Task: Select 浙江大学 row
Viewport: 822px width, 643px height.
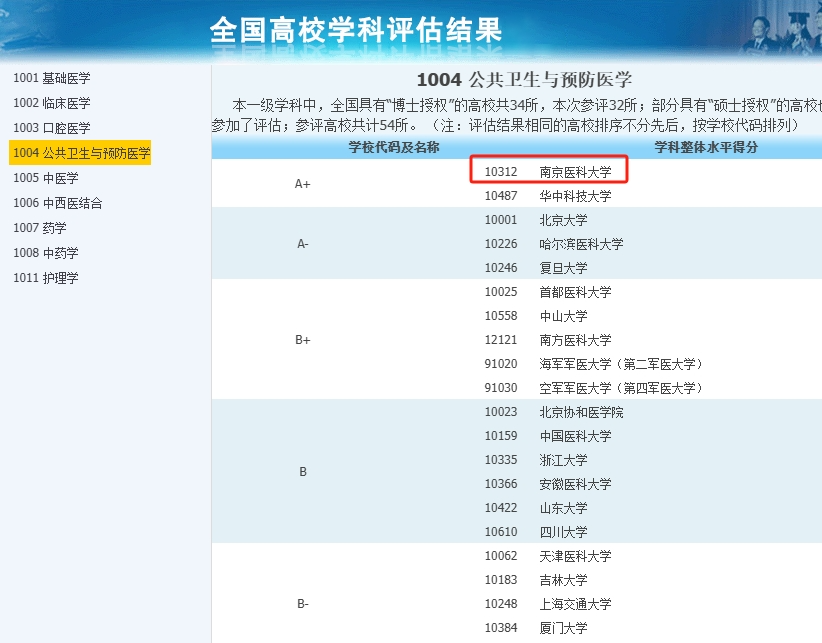Action: (563, 460)
